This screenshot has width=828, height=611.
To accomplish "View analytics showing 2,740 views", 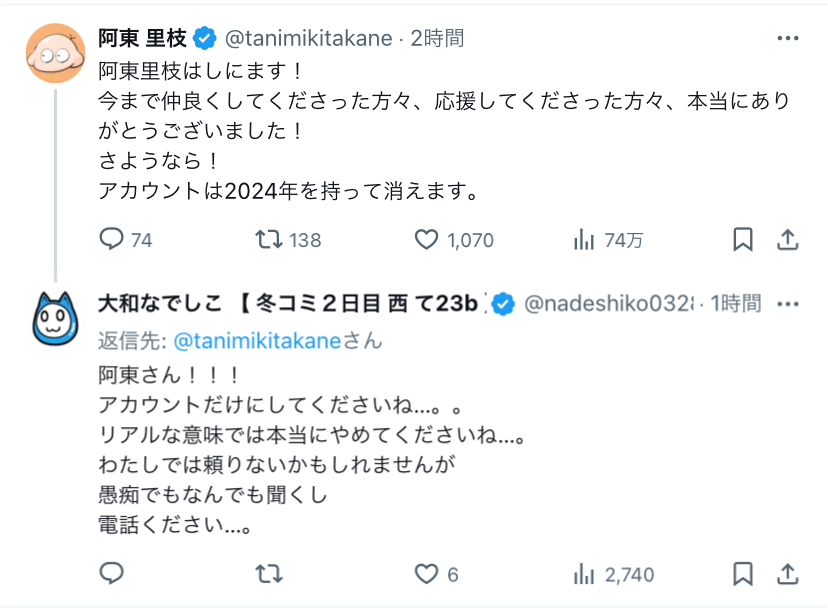I will point(584,574).
